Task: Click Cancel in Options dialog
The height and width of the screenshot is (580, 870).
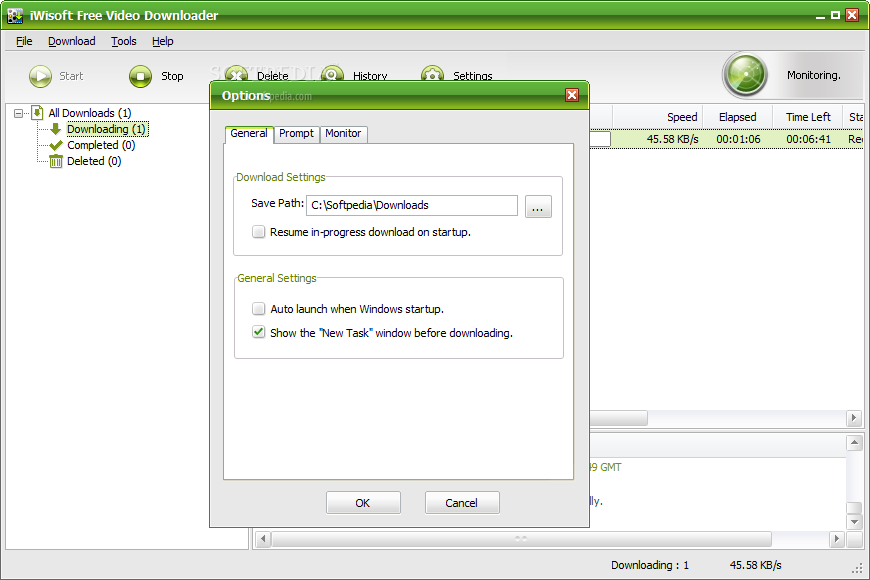Action: coord(462,503)
